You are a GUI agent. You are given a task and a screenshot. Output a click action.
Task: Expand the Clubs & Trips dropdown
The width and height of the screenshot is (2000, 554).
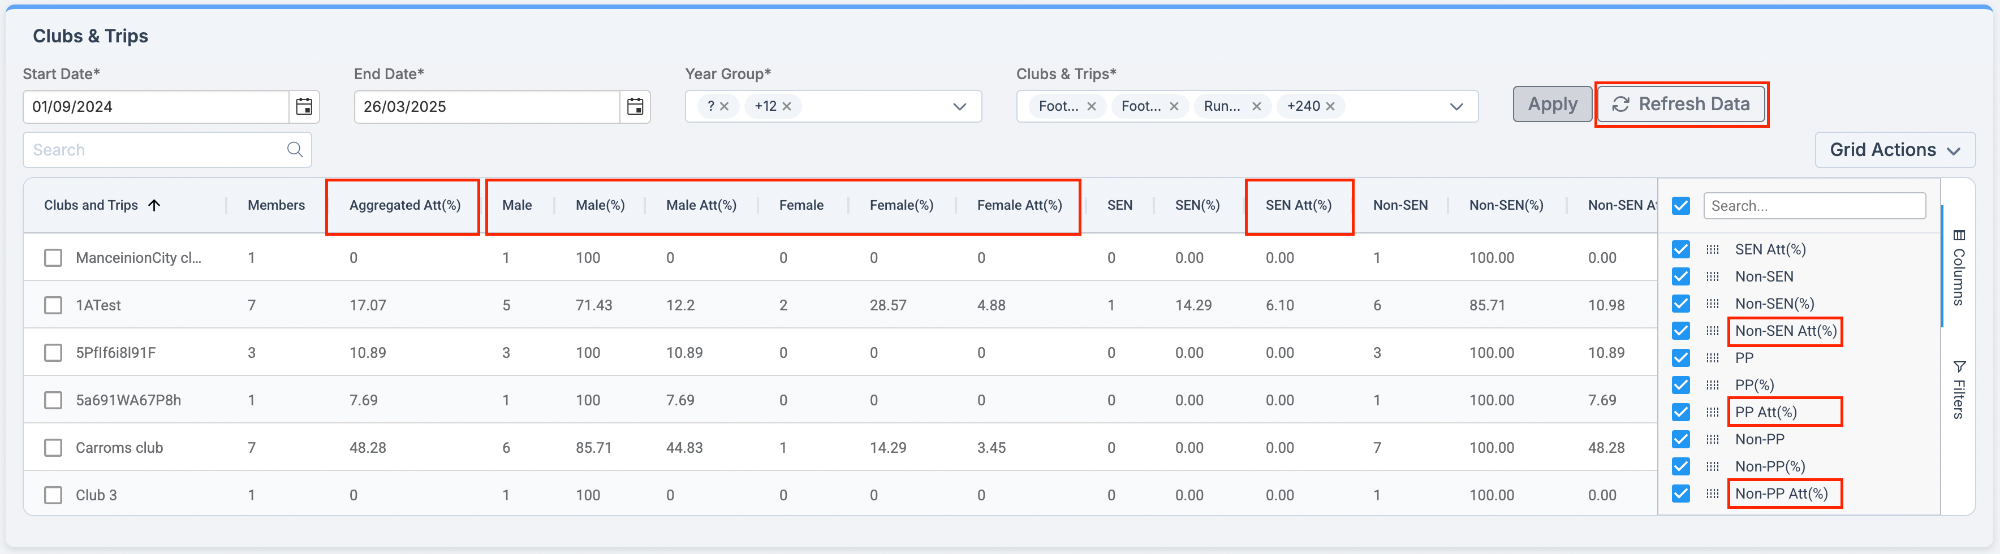[1456, 106]
